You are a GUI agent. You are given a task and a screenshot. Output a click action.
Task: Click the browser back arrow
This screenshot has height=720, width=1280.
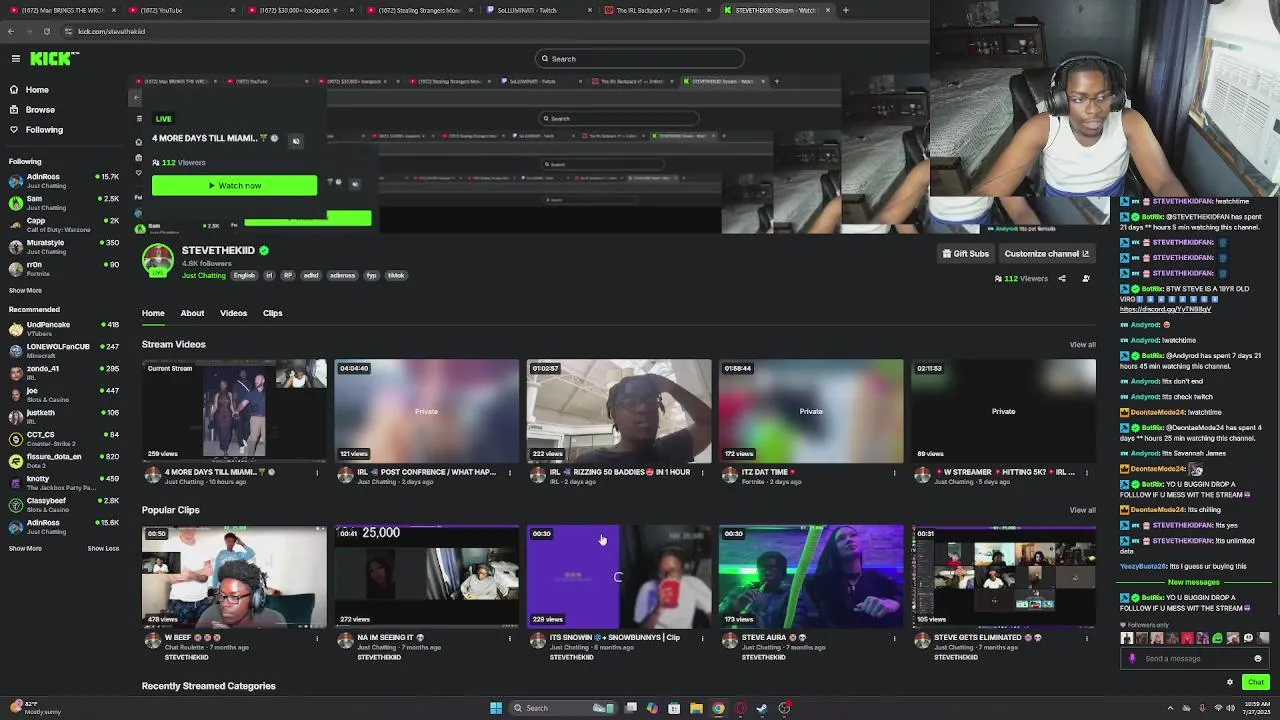(x=11, y=31)
